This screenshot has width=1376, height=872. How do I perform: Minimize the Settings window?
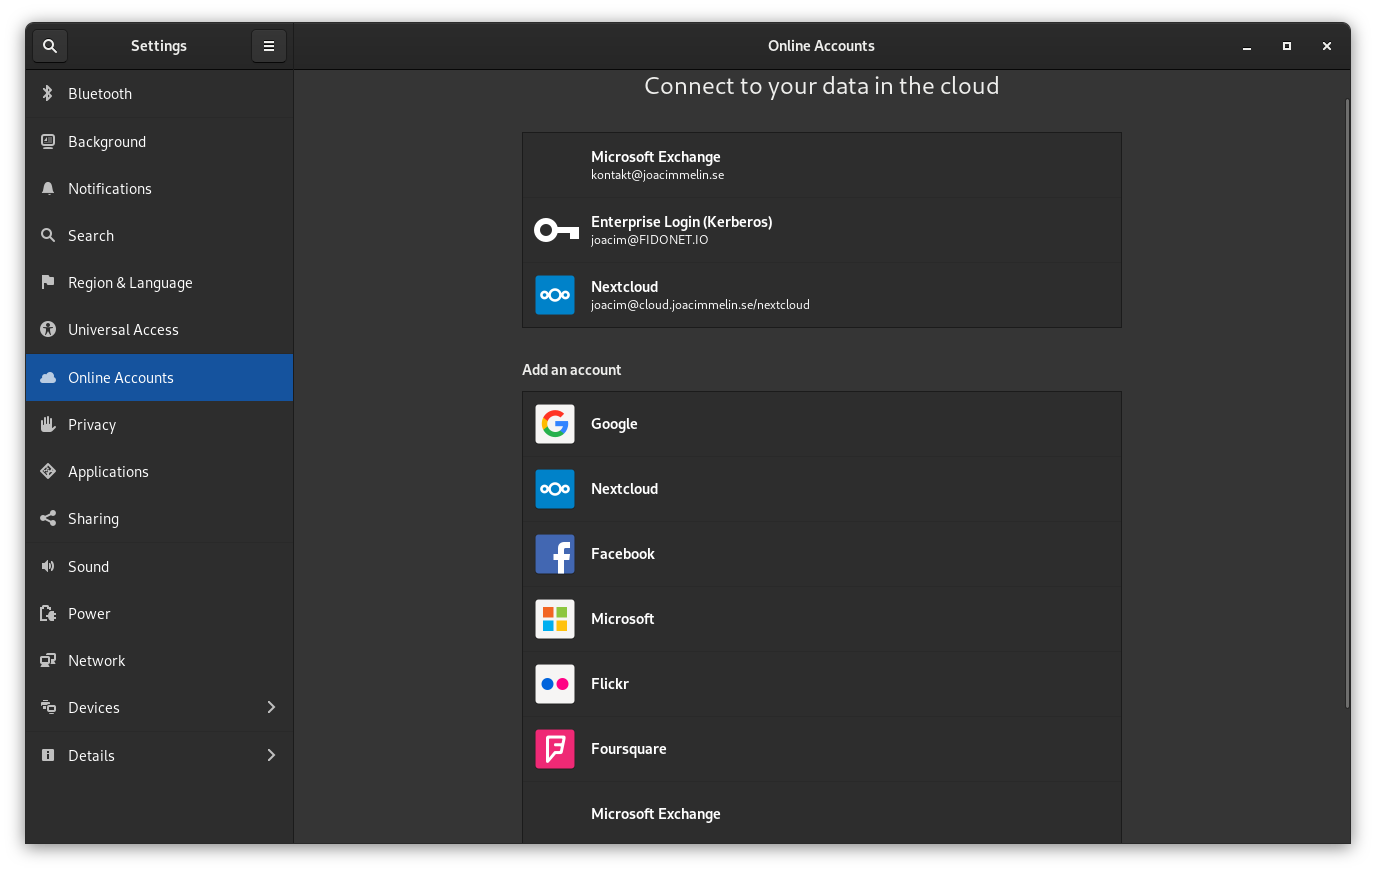(x=1247, y=46)
